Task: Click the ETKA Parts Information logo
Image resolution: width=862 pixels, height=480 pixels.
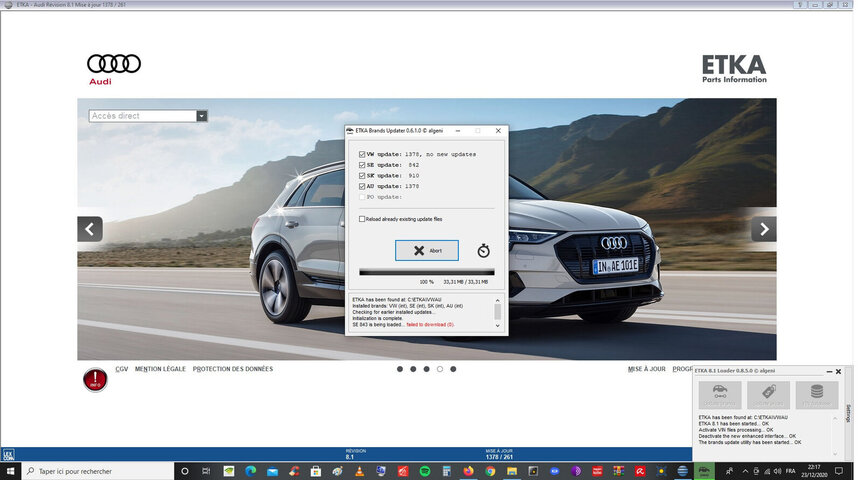Action: [734, 69]
